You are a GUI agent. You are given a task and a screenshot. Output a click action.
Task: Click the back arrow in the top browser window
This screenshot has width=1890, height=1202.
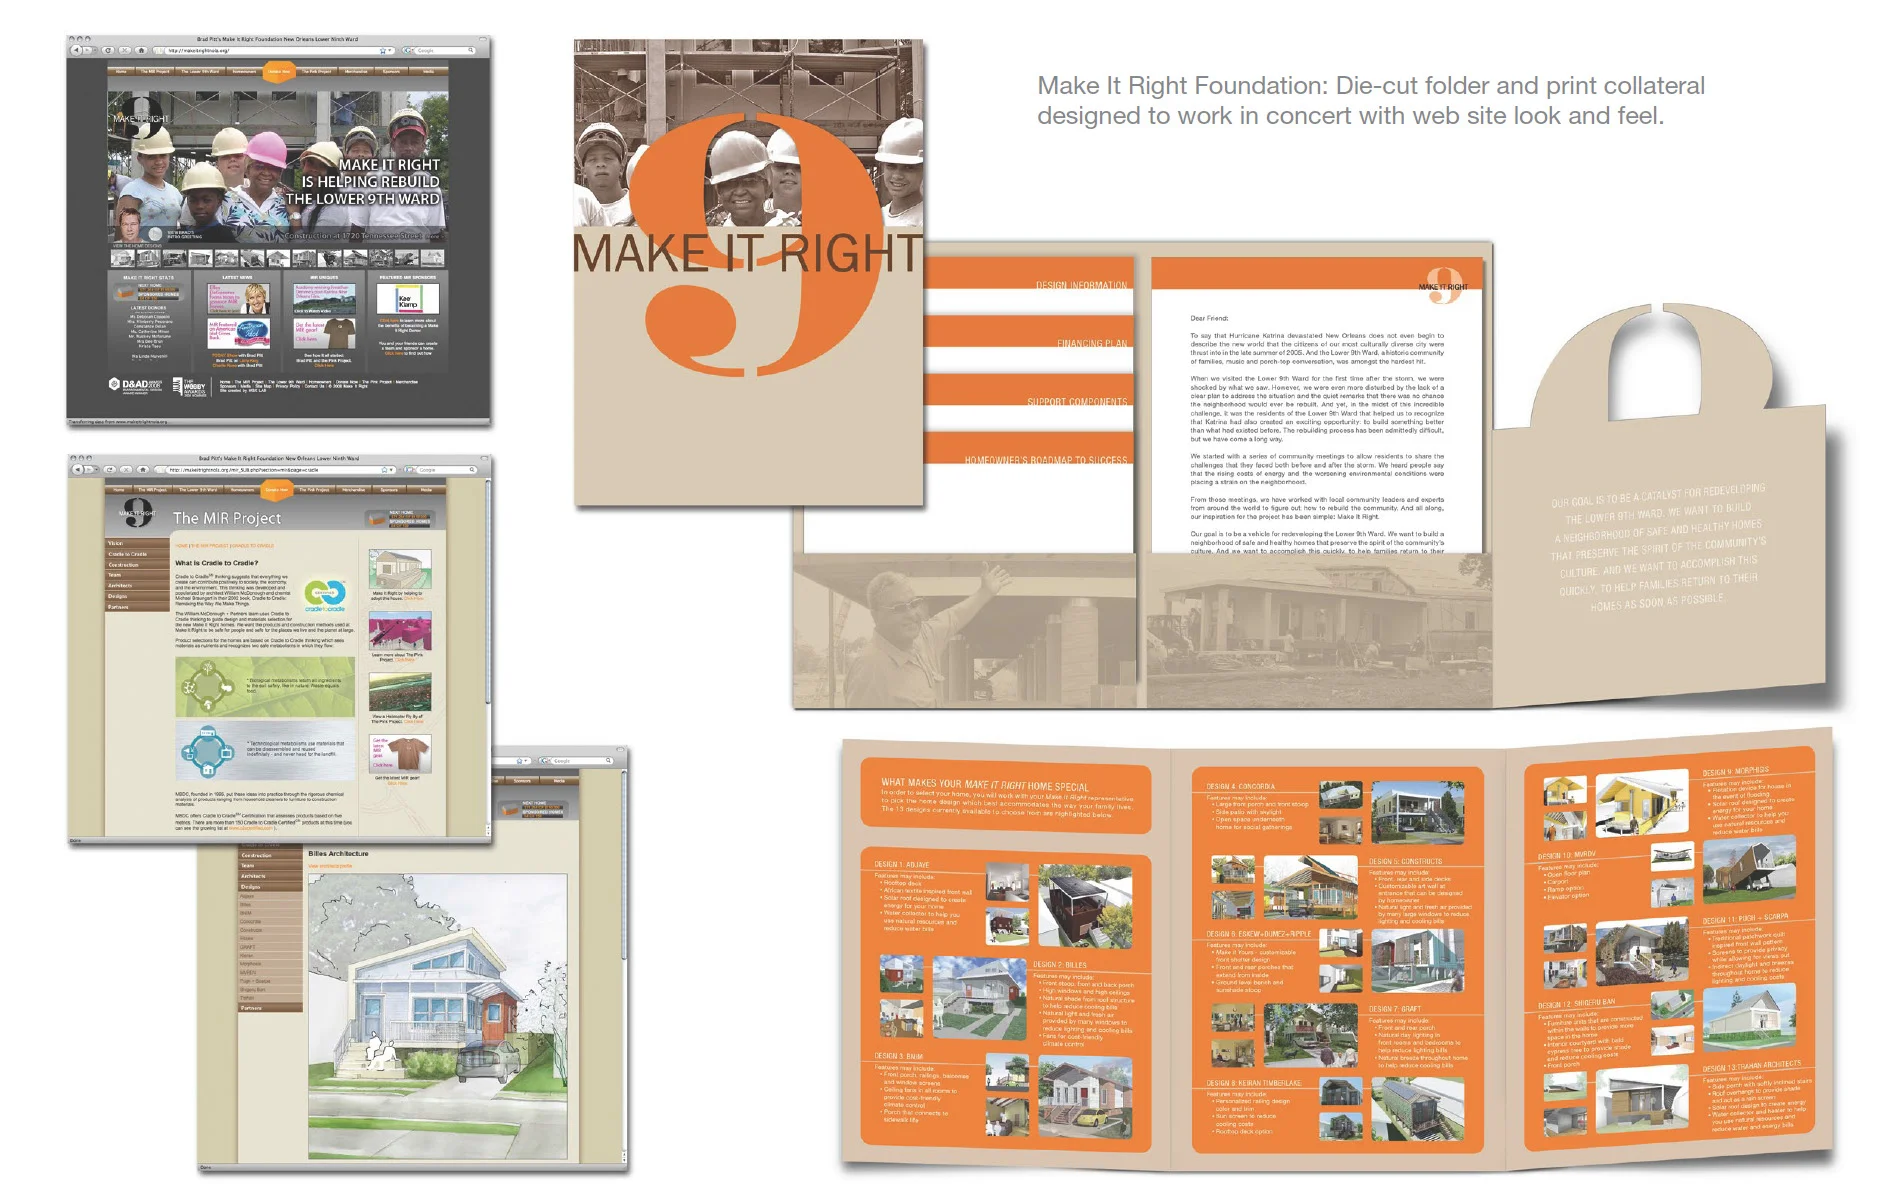pos(76,50)
